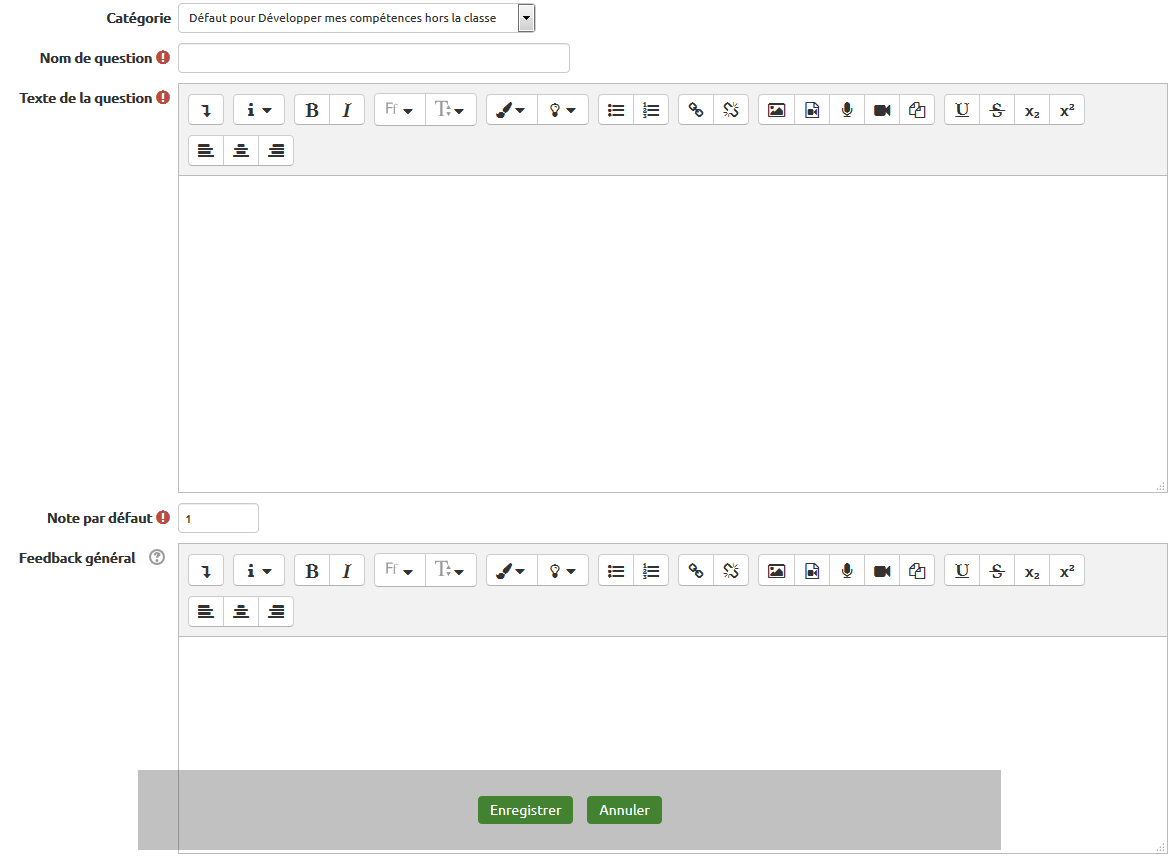The width and height of the screenshot is (1171, 857).
Task: Apply superscript in the Feedback général editor
Action: (x=1067, y=571)
